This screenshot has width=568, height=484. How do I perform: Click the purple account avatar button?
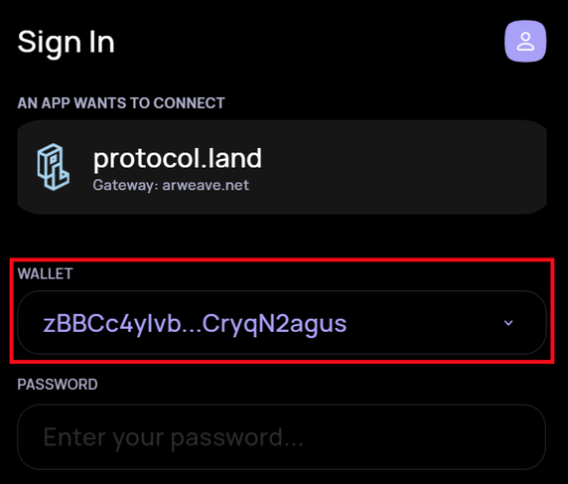click(x=525, y=41)
